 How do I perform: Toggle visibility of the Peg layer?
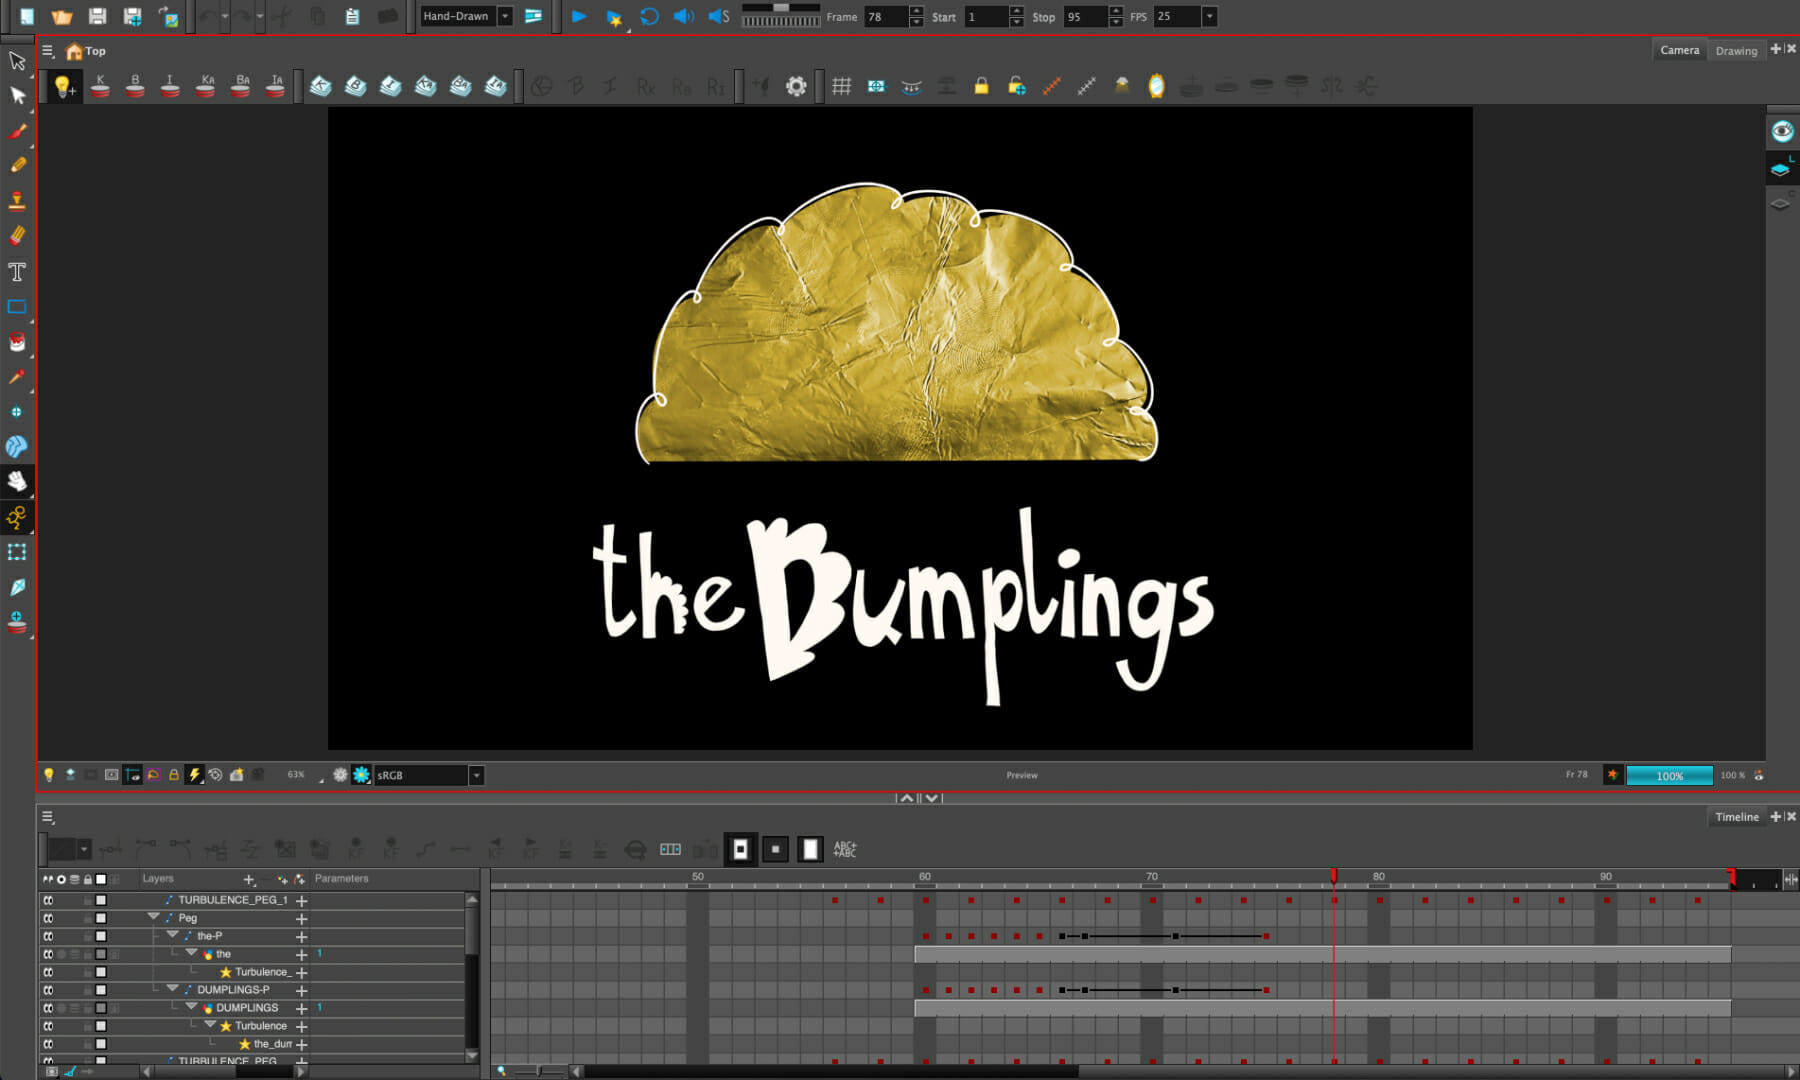click(48, 918)
